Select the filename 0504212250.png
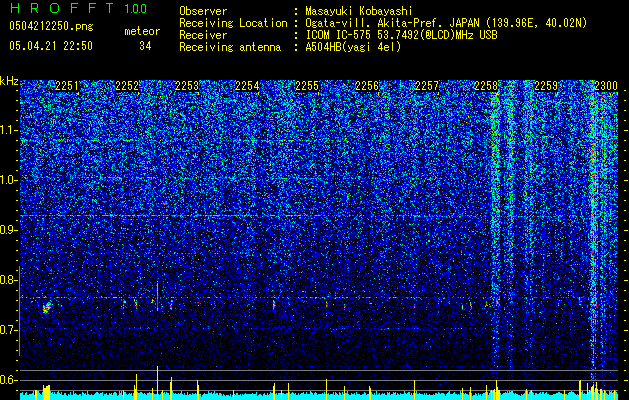This screenshot has height=400, width=629. coord(51,26)
